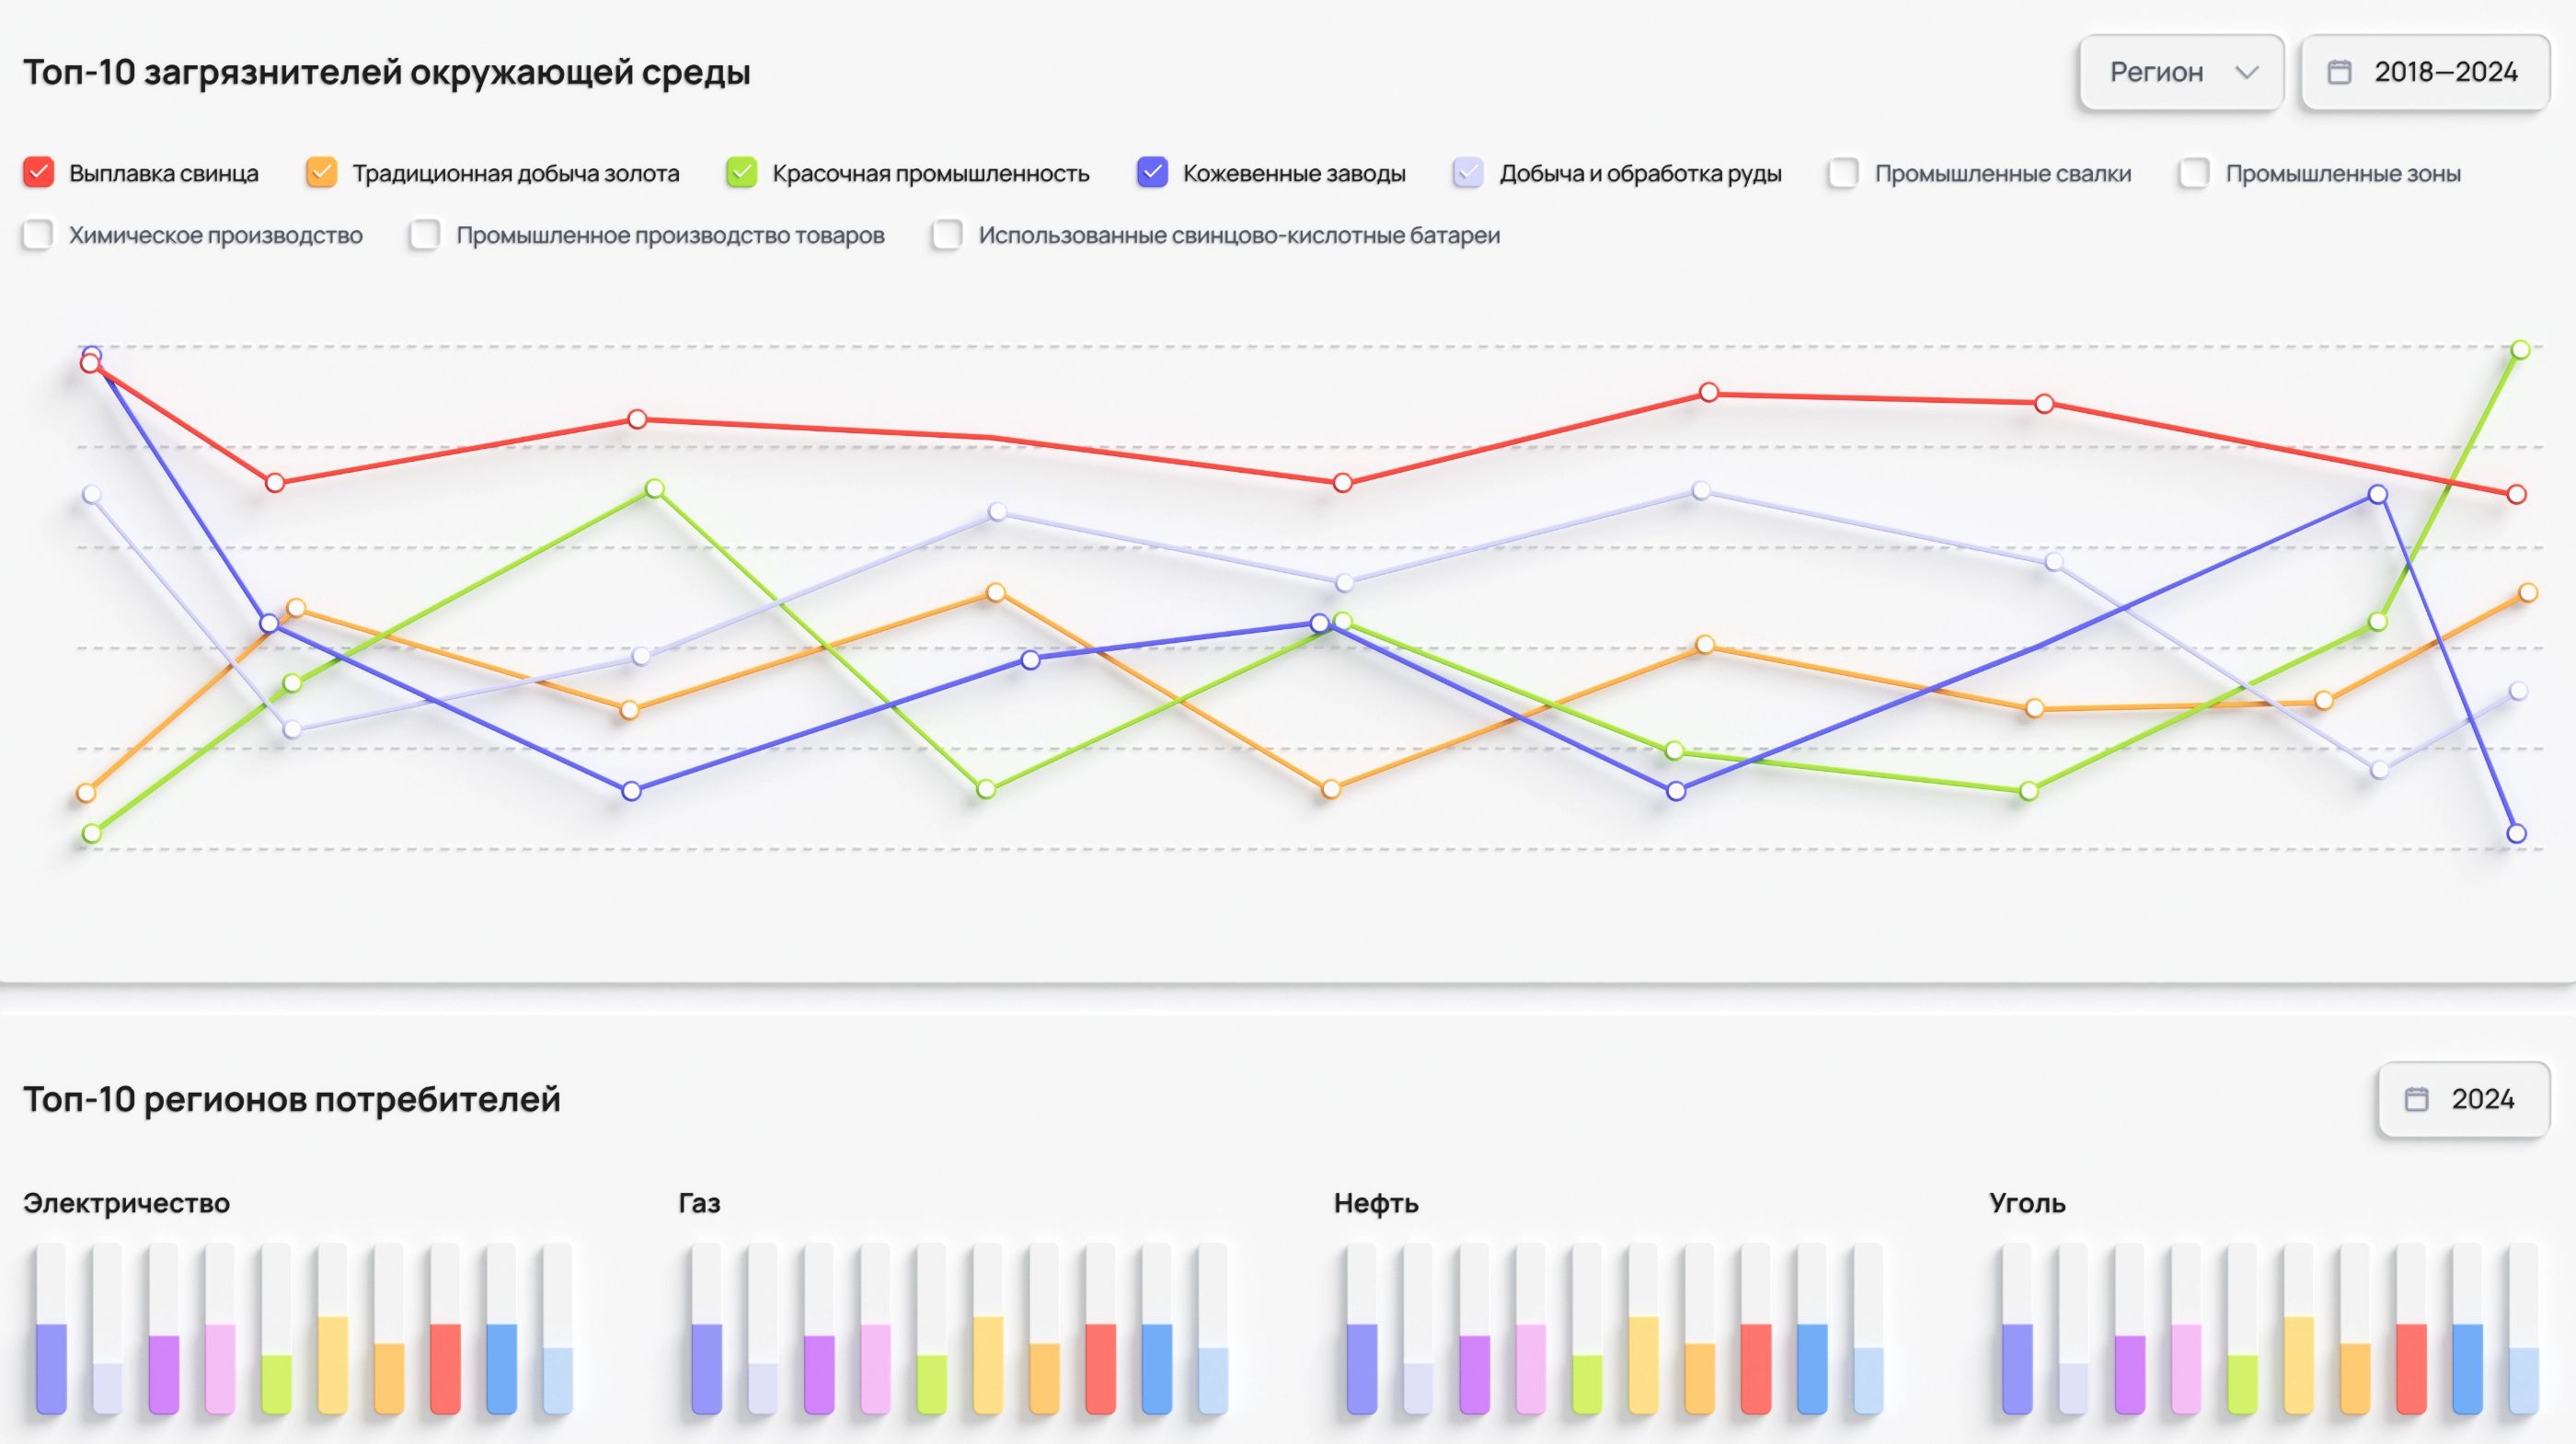
Task: Disable Традиционная добыча золота series
Action: [x=321, y=173]
